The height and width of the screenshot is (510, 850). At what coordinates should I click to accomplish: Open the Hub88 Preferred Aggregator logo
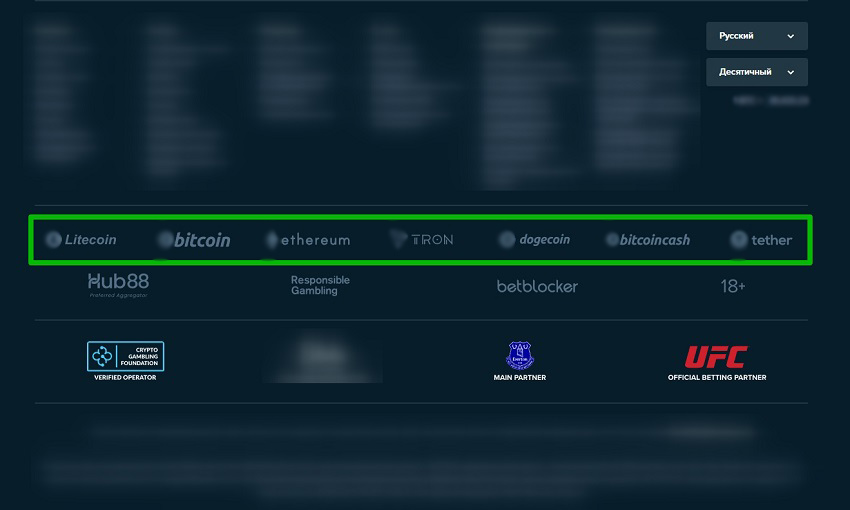coord(118,285)
